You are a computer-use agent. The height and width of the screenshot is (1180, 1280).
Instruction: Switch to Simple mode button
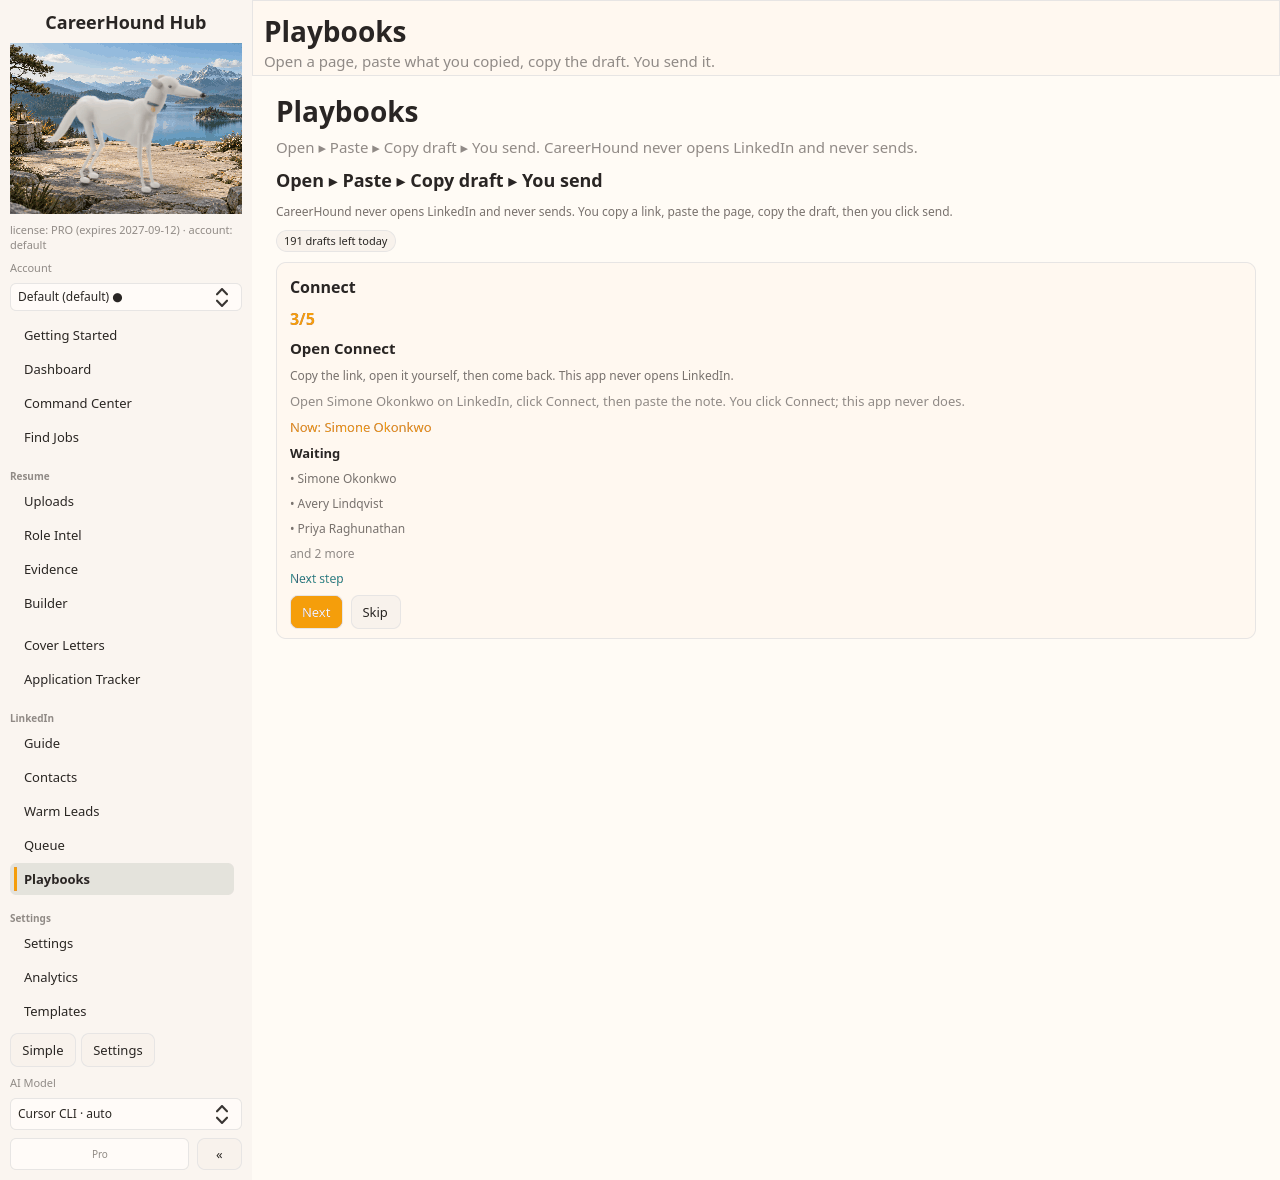click(x=43, y=1050)
